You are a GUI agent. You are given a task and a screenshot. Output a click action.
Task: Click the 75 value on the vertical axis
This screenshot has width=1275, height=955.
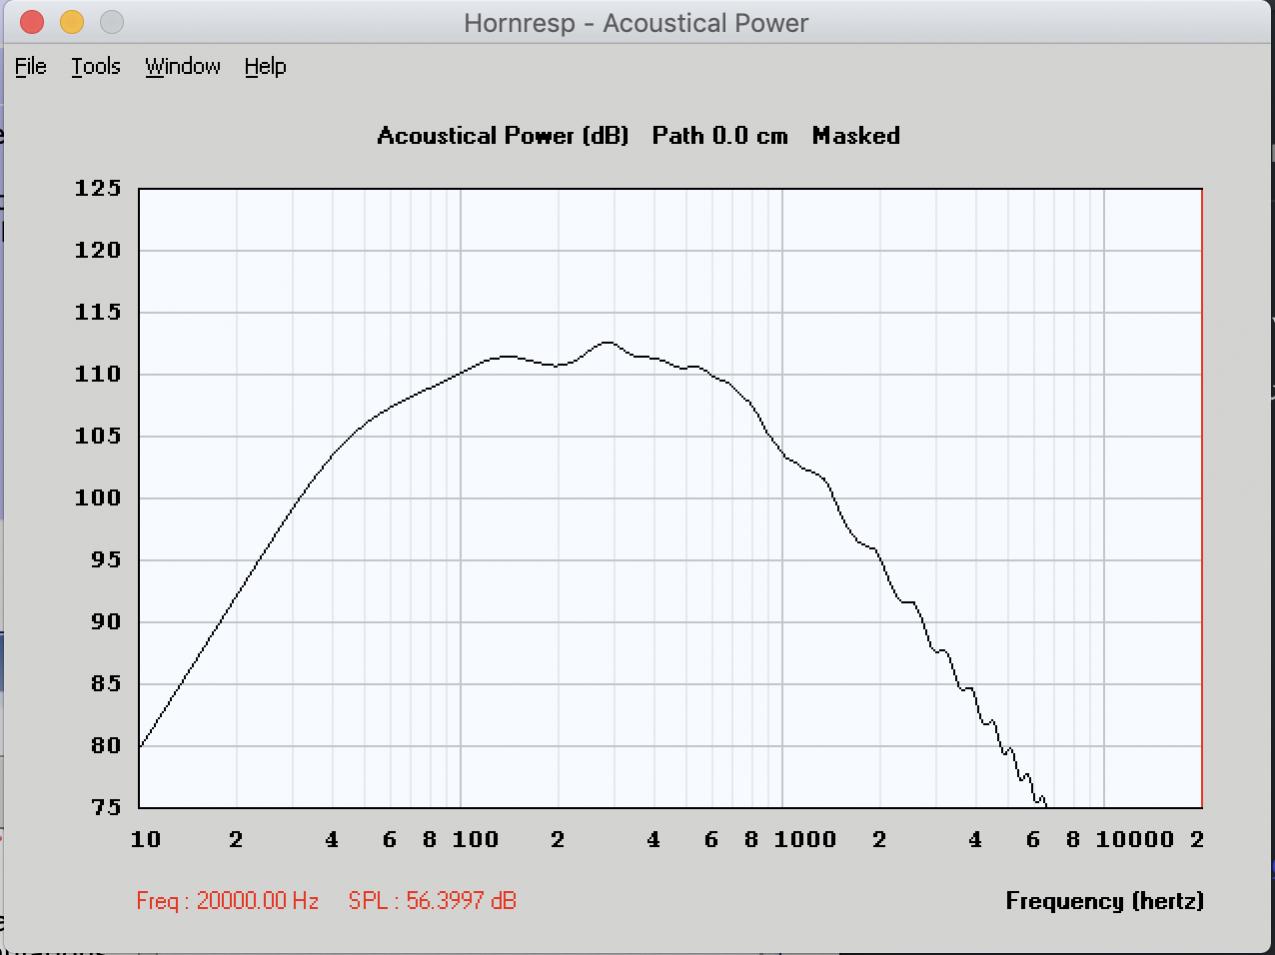pos(106,808)
